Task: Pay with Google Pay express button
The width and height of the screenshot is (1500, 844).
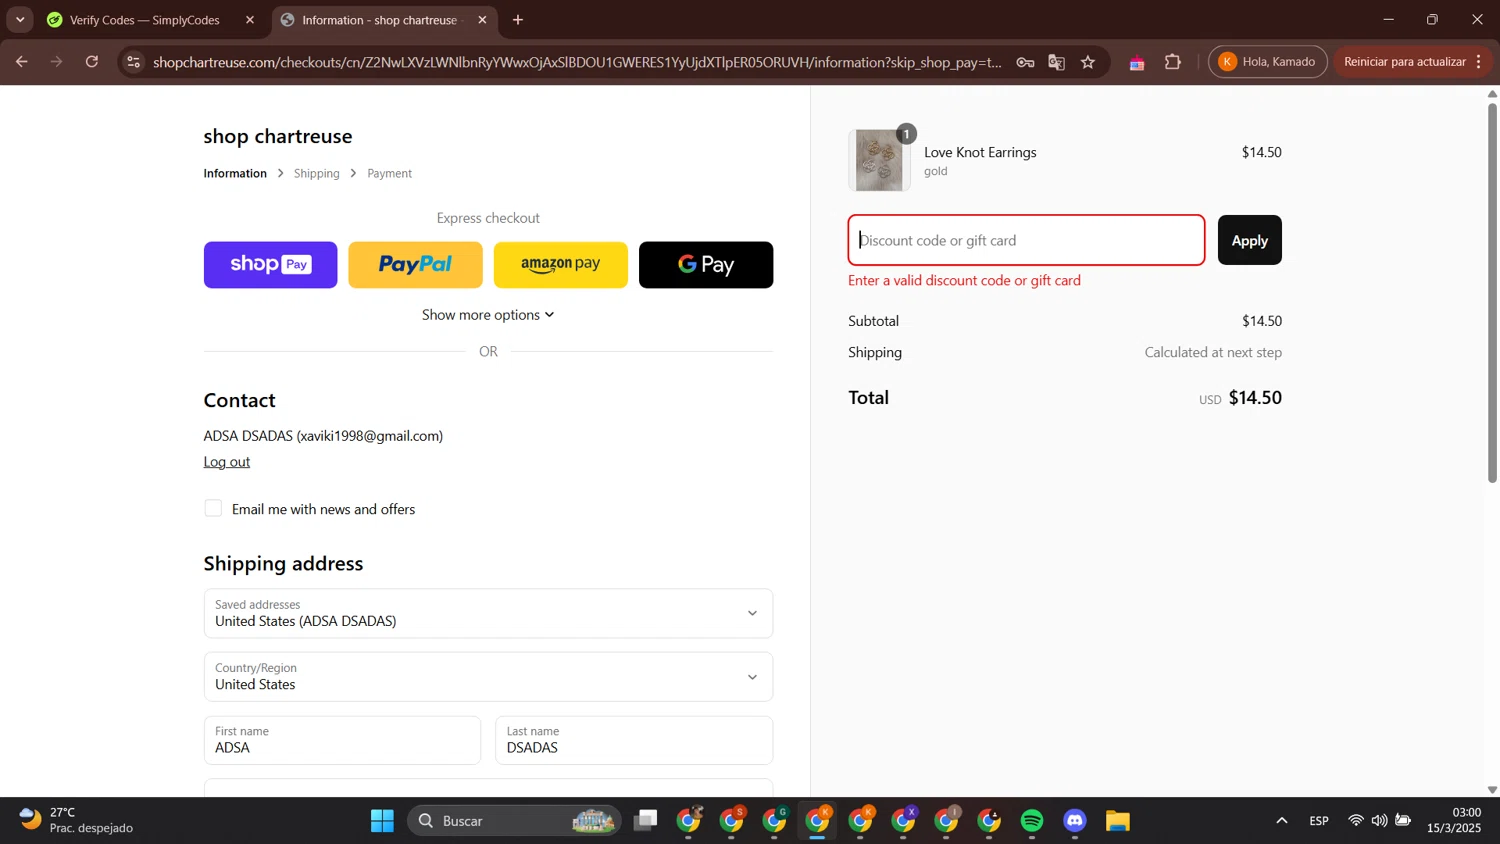Action: (x=706, y=265)
